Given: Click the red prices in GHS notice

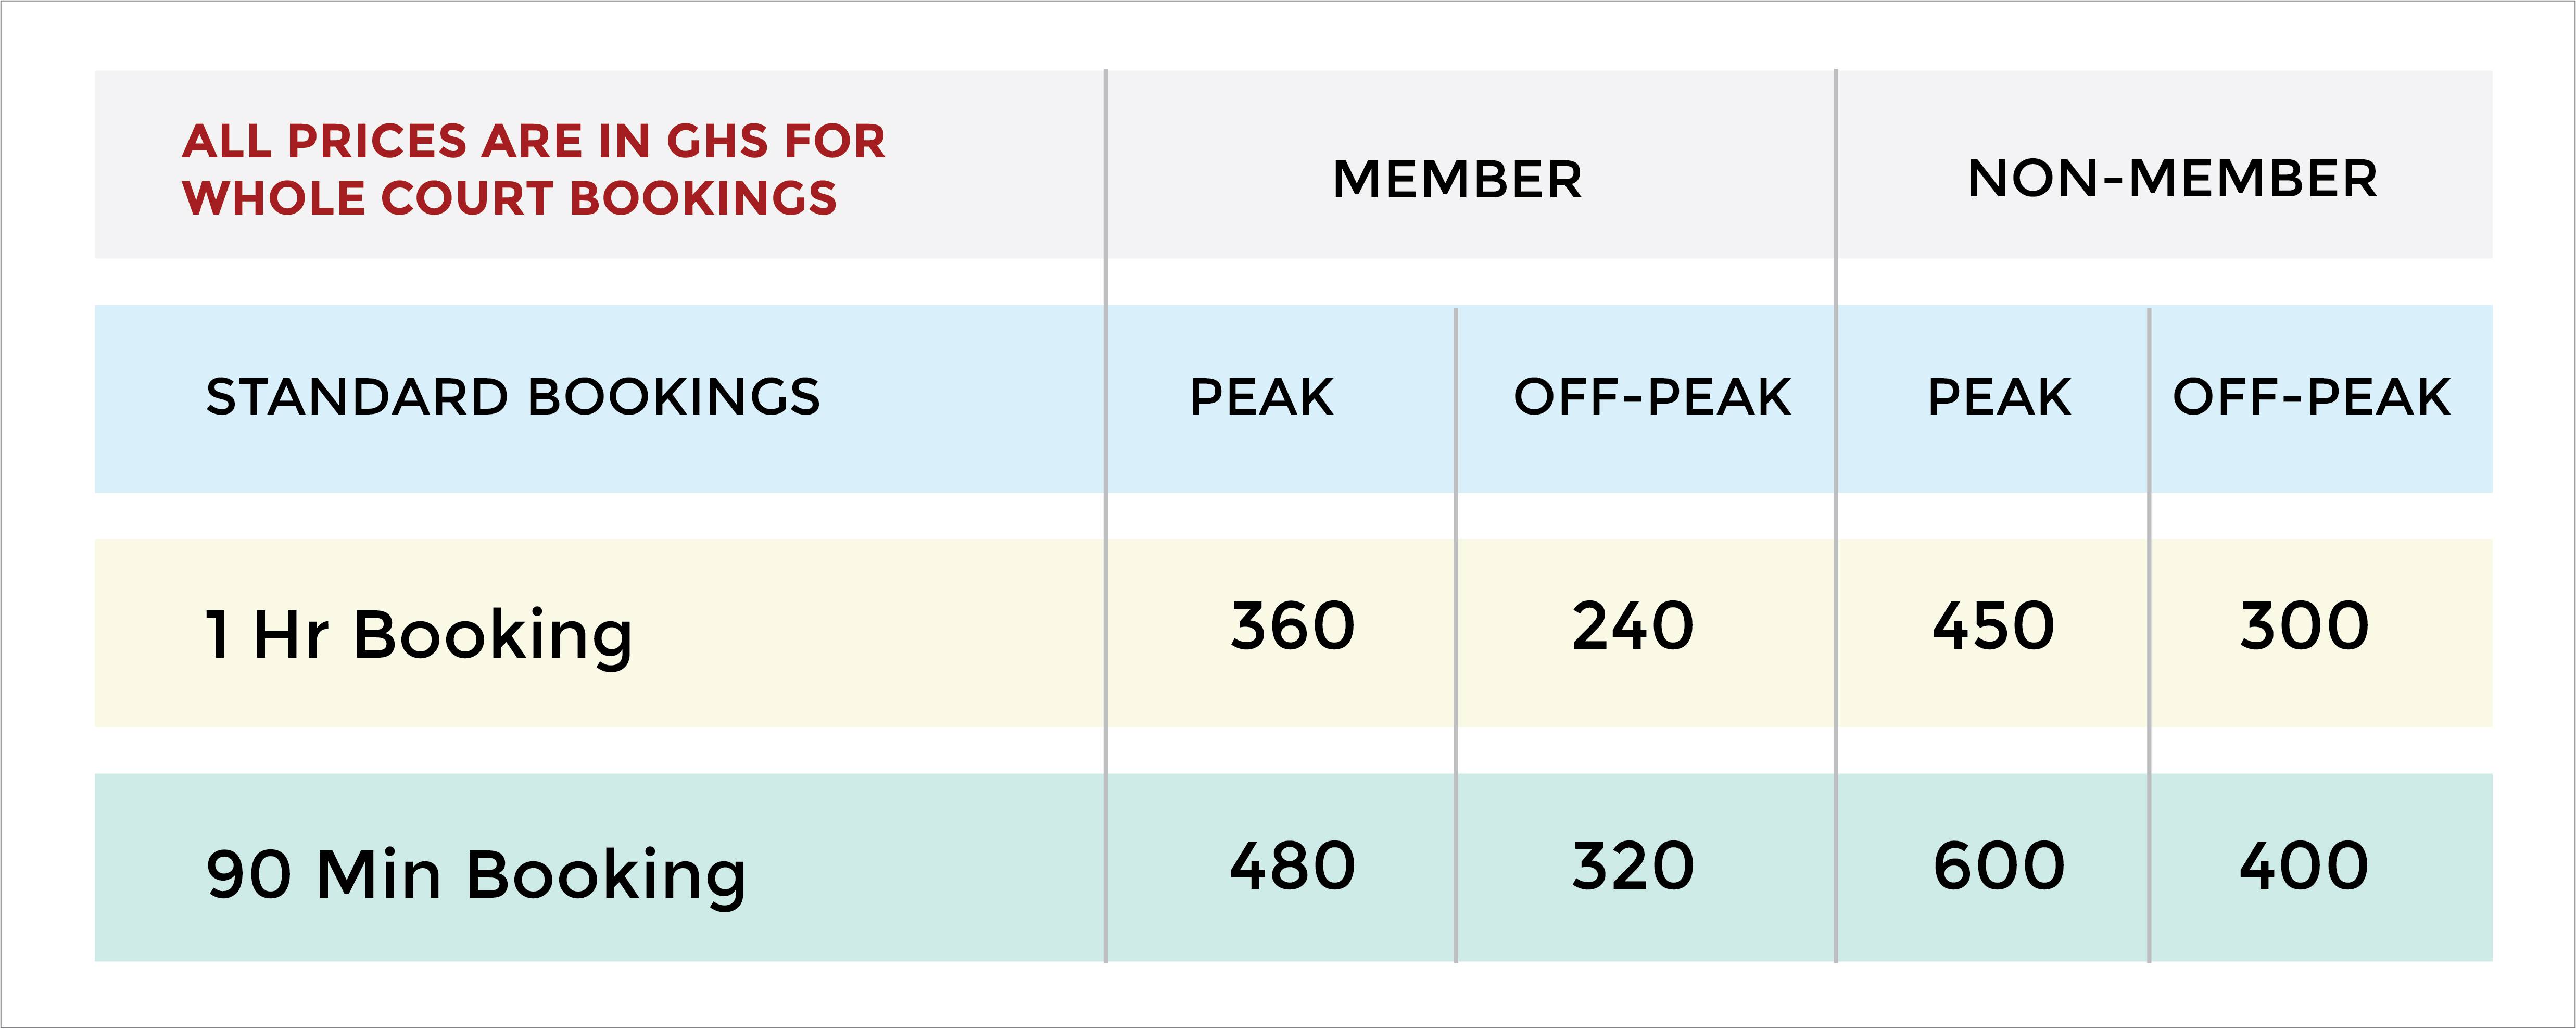Looking at the screenshot, I should click(534, 169).
